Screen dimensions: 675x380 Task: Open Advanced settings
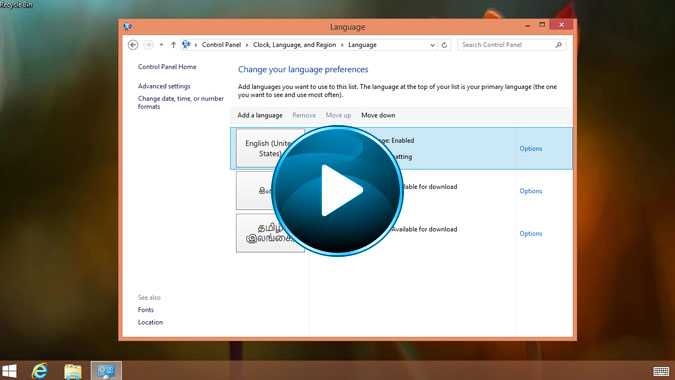pyautogui.click(x=164, y=86)
